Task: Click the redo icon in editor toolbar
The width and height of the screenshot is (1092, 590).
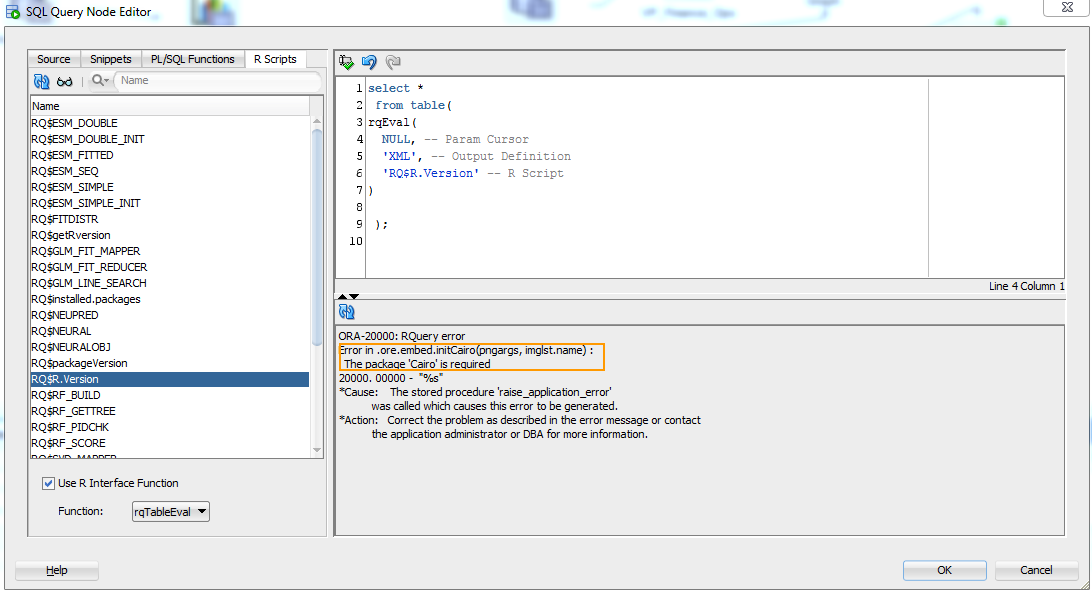Action: pyautogui.click(x=393, y=63)
